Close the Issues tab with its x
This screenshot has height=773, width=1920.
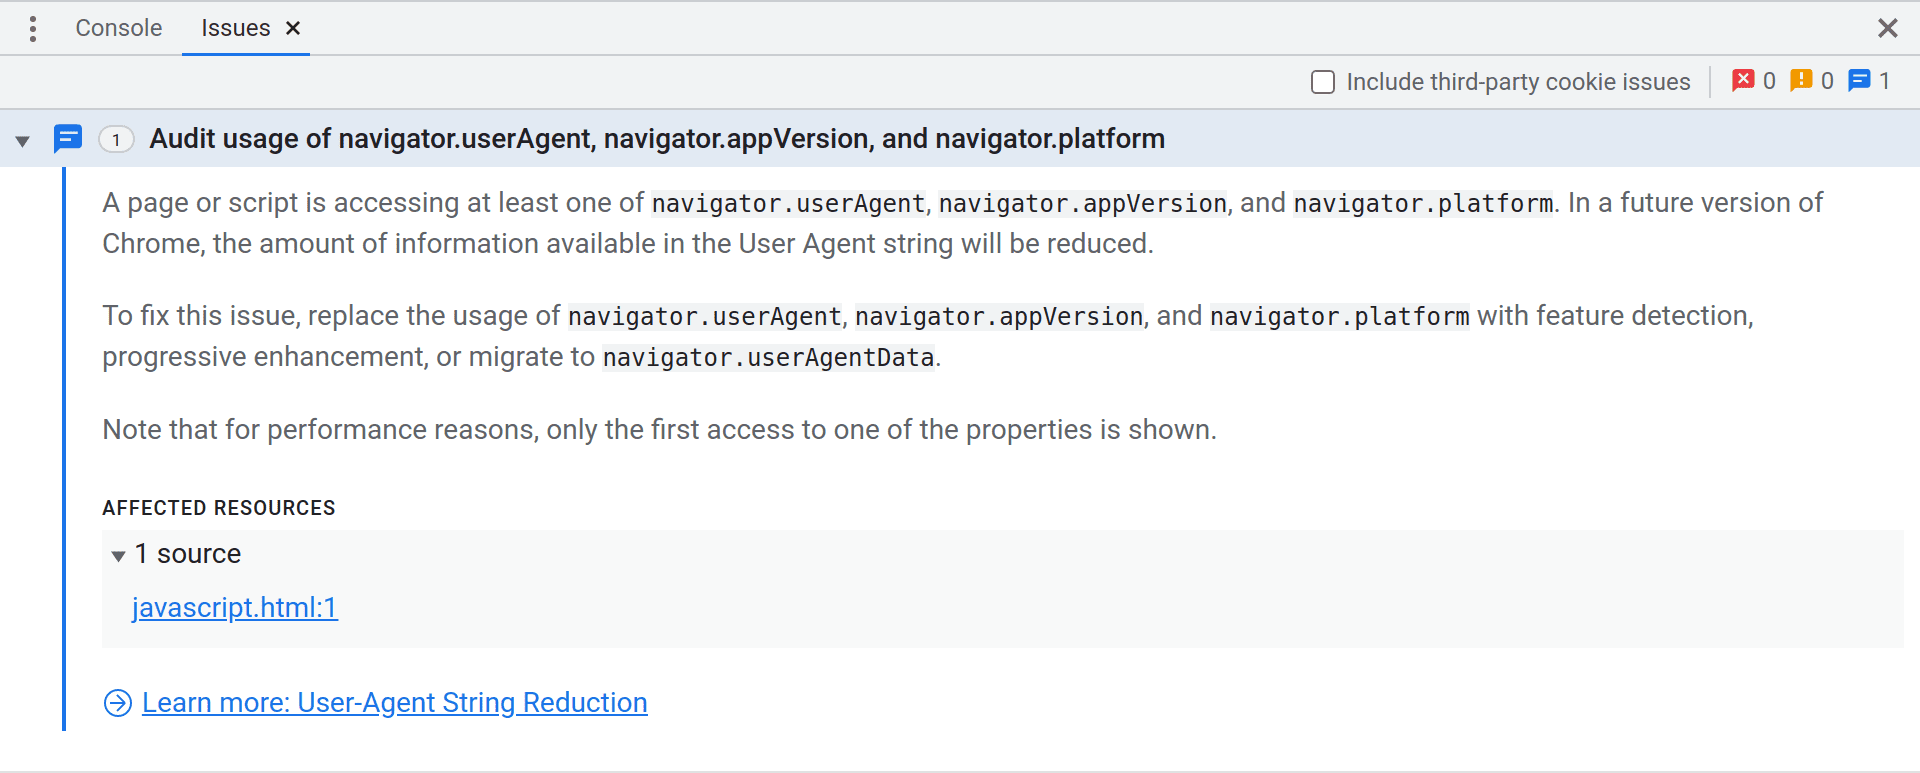293,28
